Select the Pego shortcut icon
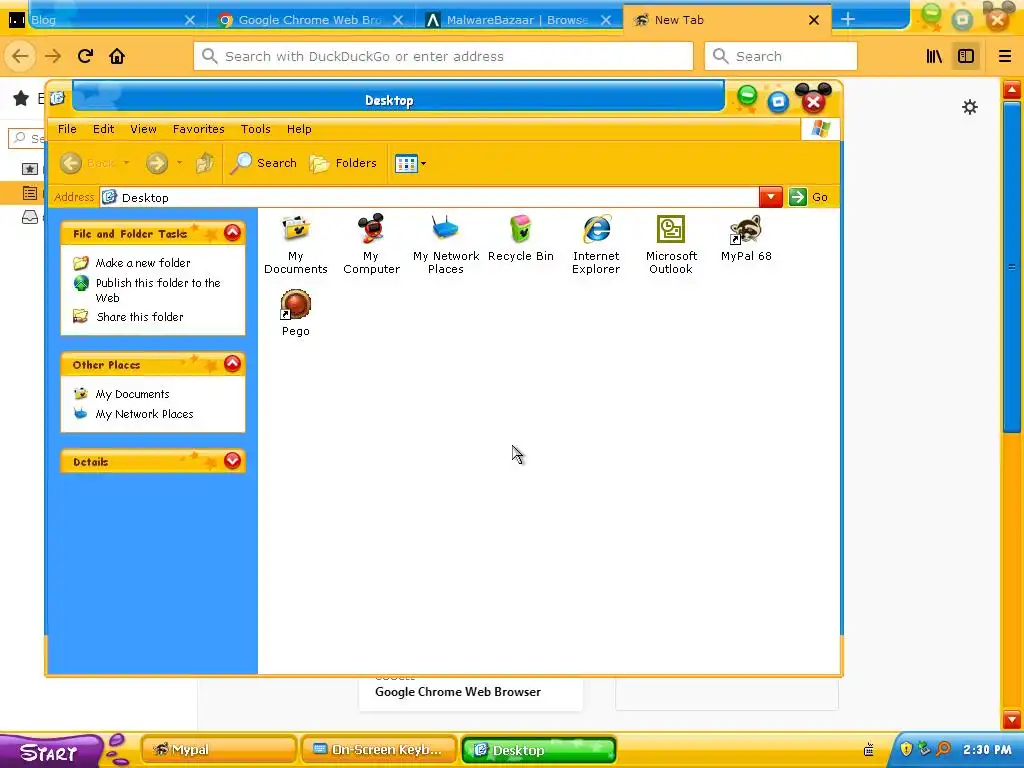1024x768 pixels. coord(295,313)
